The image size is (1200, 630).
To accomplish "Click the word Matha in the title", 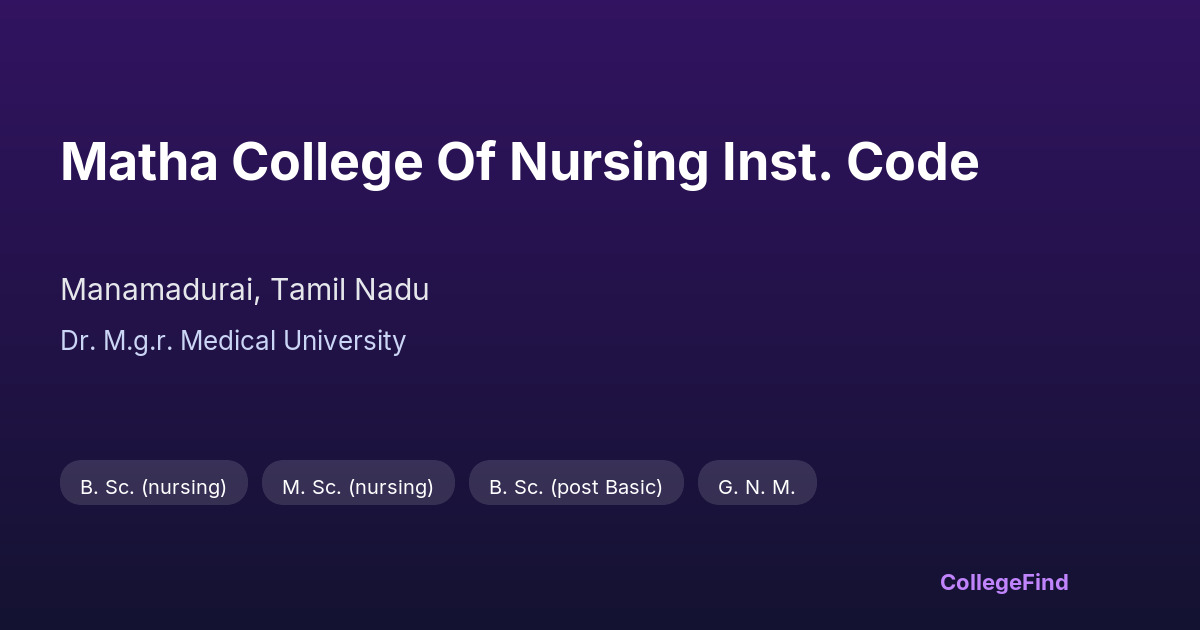I will 138,162.
